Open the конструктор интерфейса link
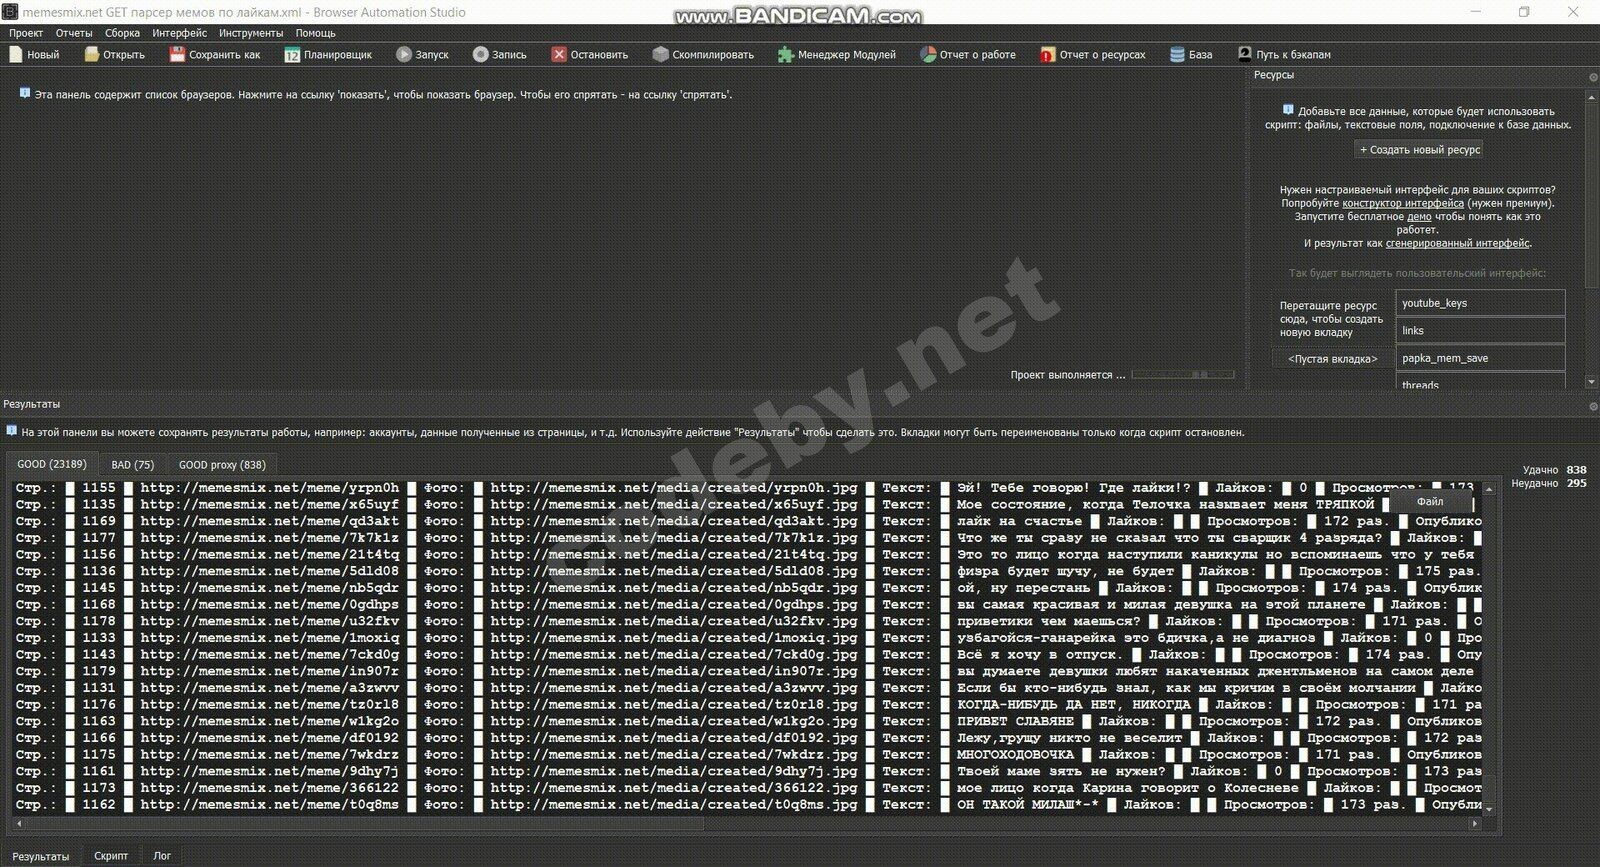 pos(1403,203)
